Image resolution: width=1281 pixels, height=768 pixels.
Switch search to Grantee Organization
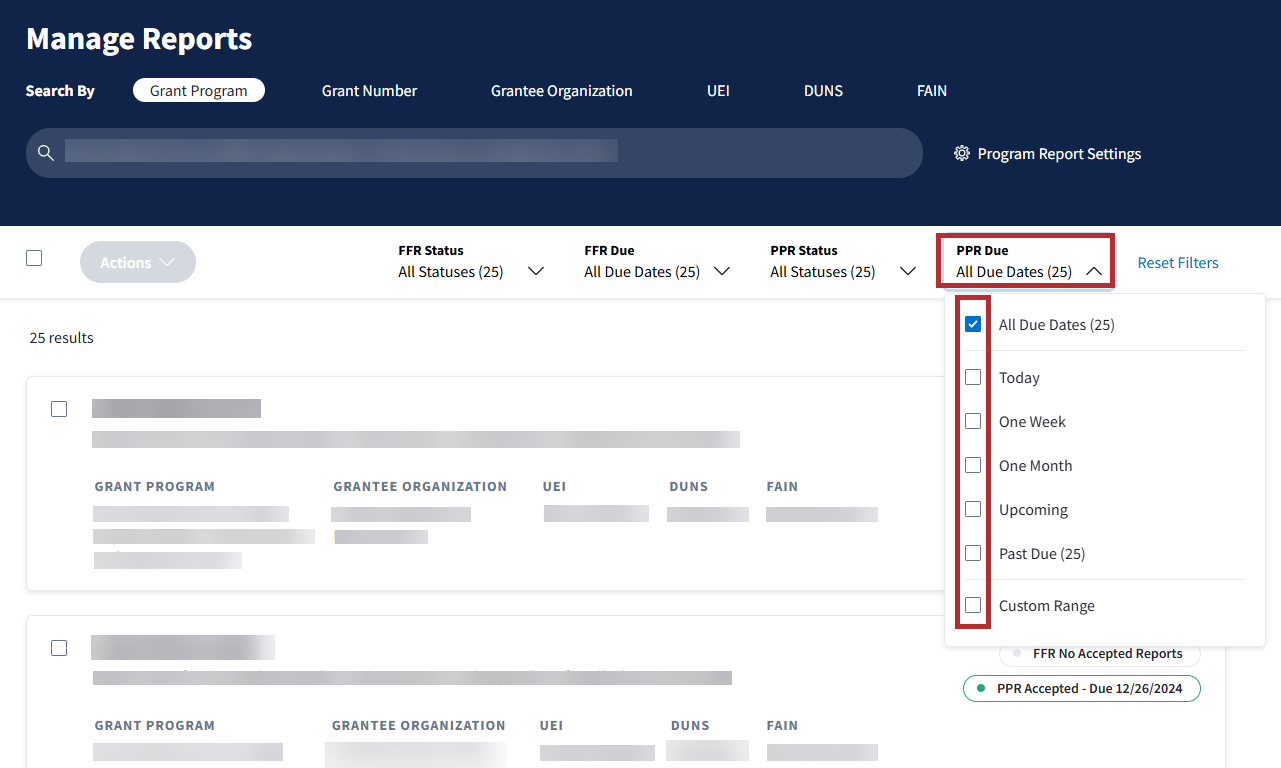coord(561,91)
